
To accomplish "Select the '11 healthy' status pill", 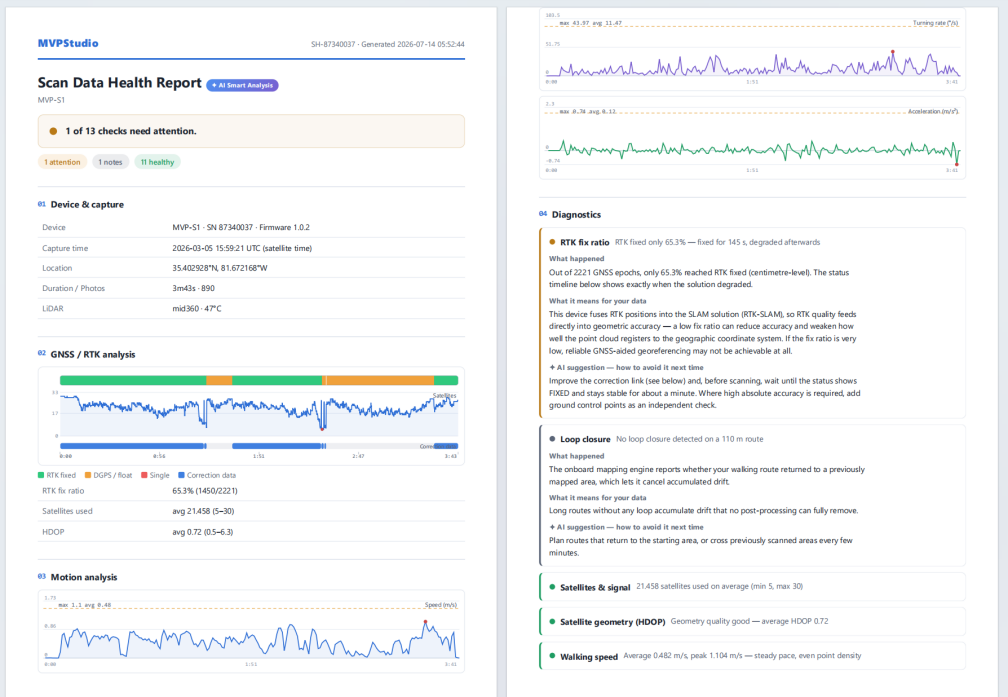I will [158, 162].
